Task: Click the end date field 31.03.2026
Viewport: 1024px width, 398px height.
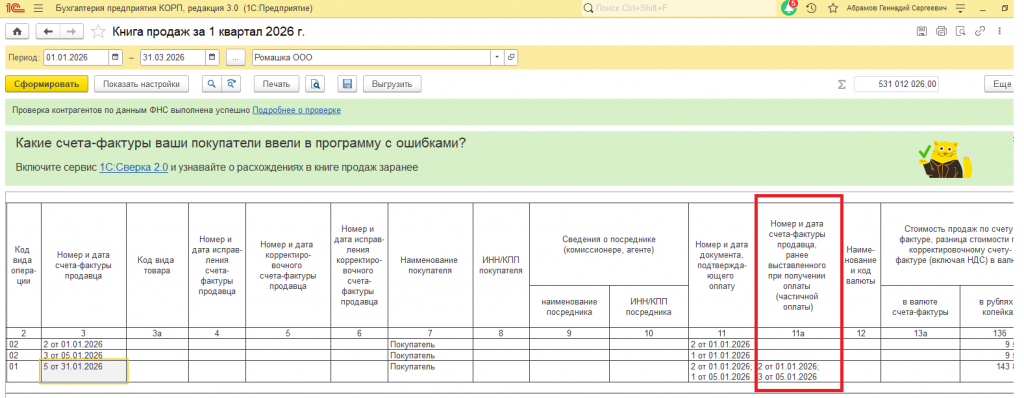Action: point(173,58)
